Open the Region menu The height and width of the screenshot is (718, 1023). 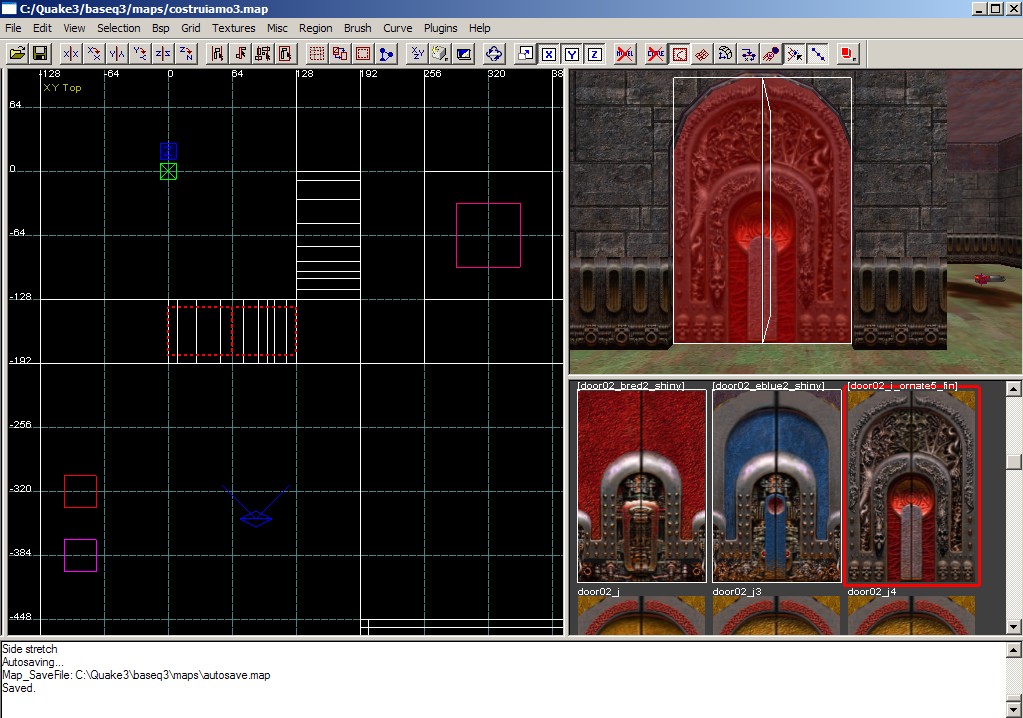316,28
